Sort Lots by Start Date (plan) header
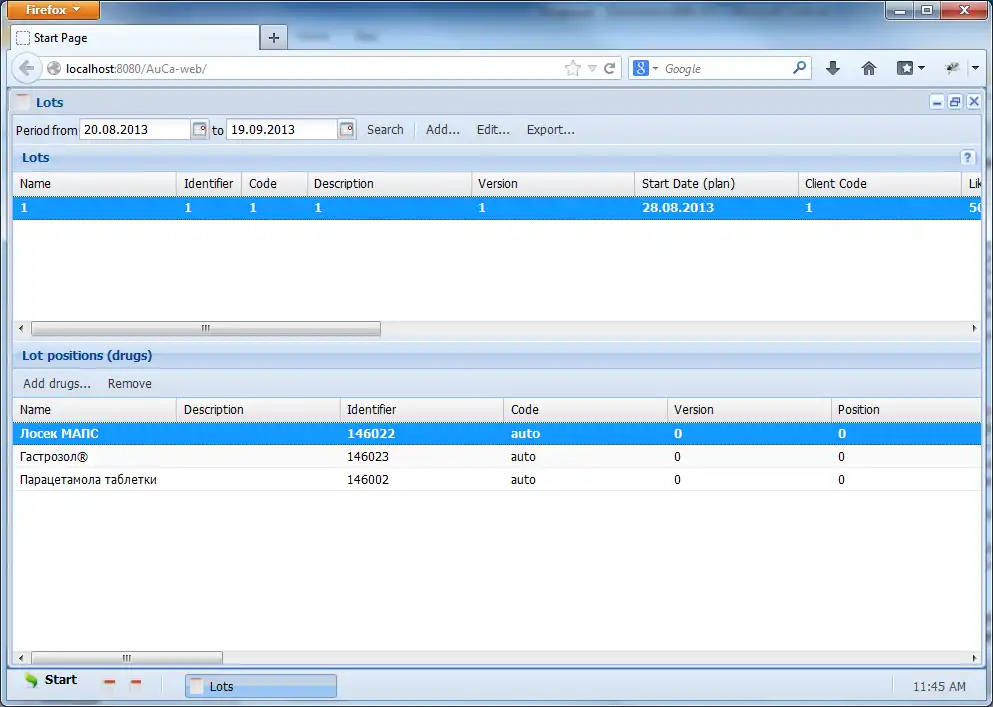The image size is (993, 707). click(x=716, y=184)
